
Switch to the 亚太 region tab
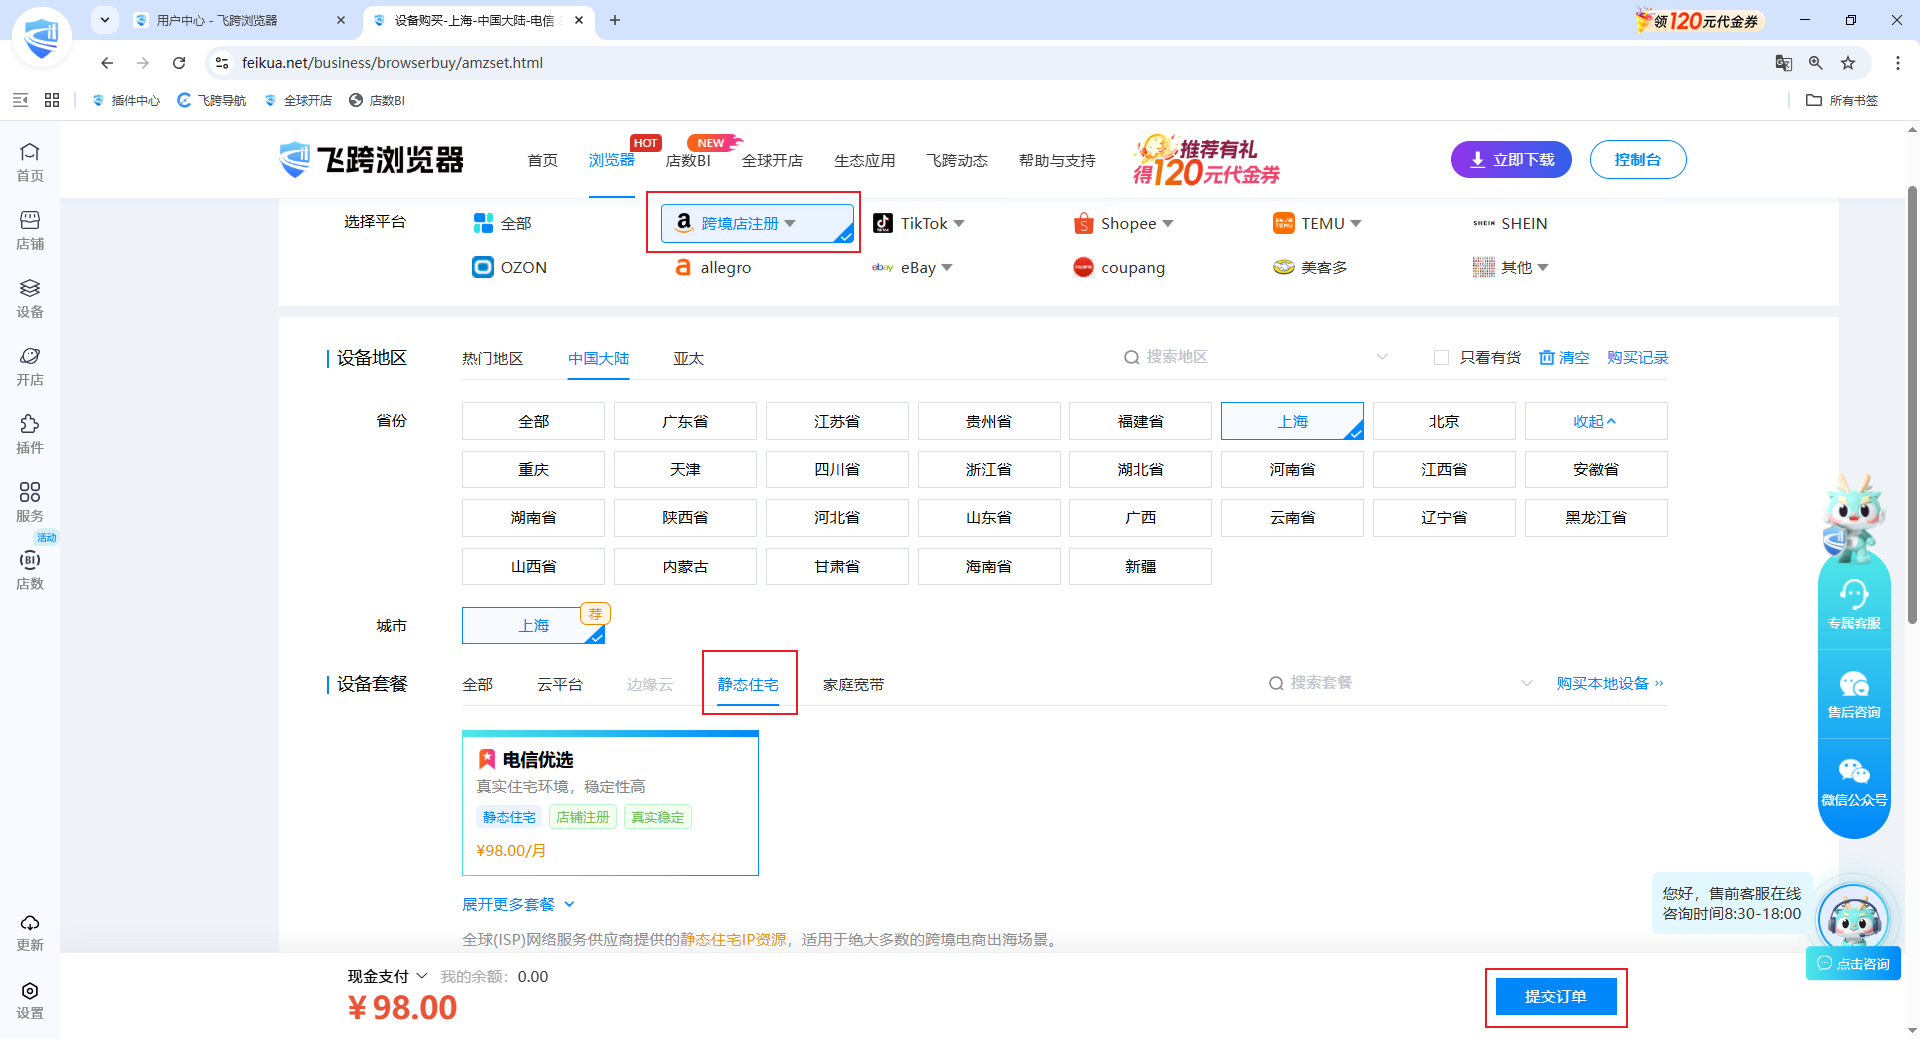click(x=688, y=358)
